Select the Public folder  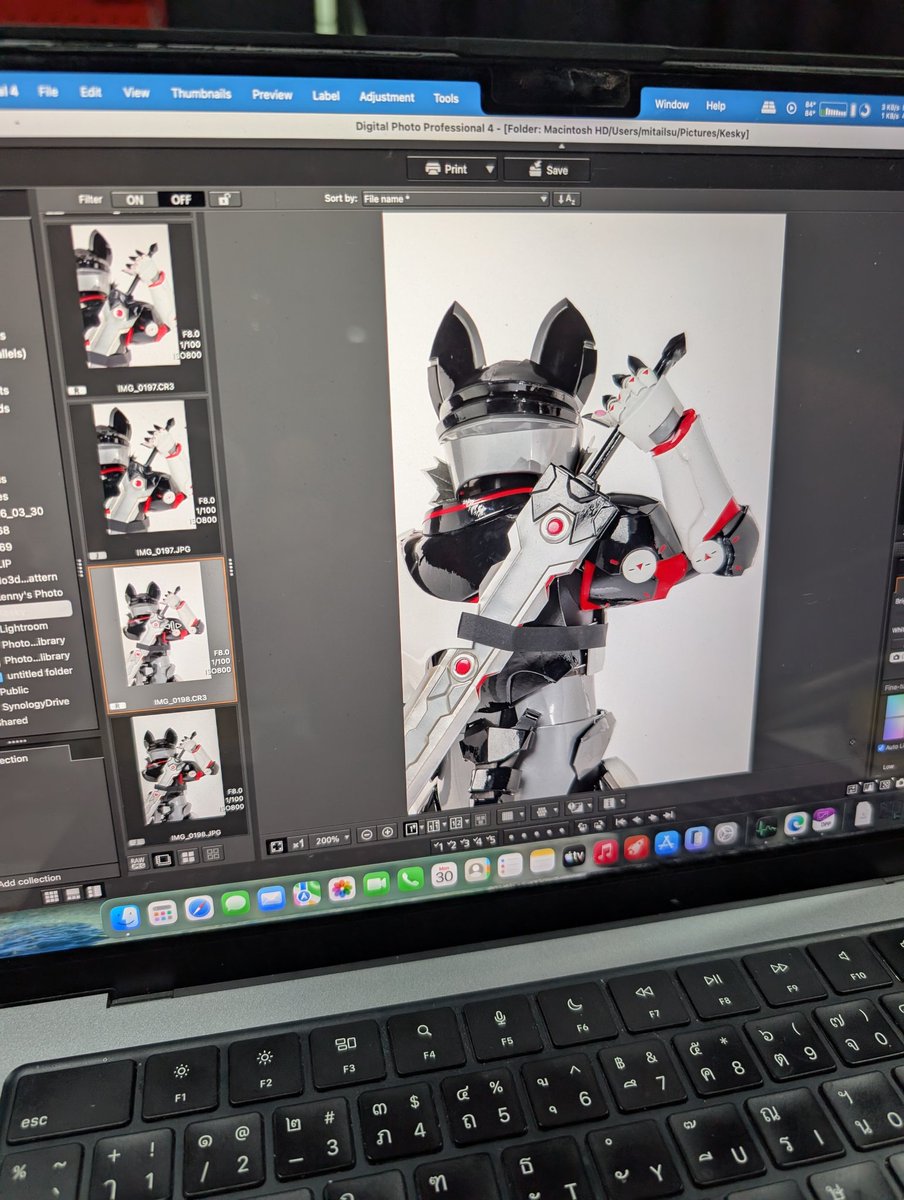click(15, 690)
